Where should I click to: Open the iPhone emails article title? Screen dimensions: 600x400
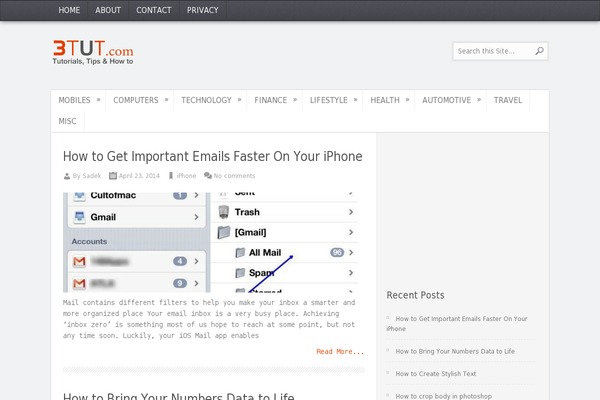(x=212, y=156)
